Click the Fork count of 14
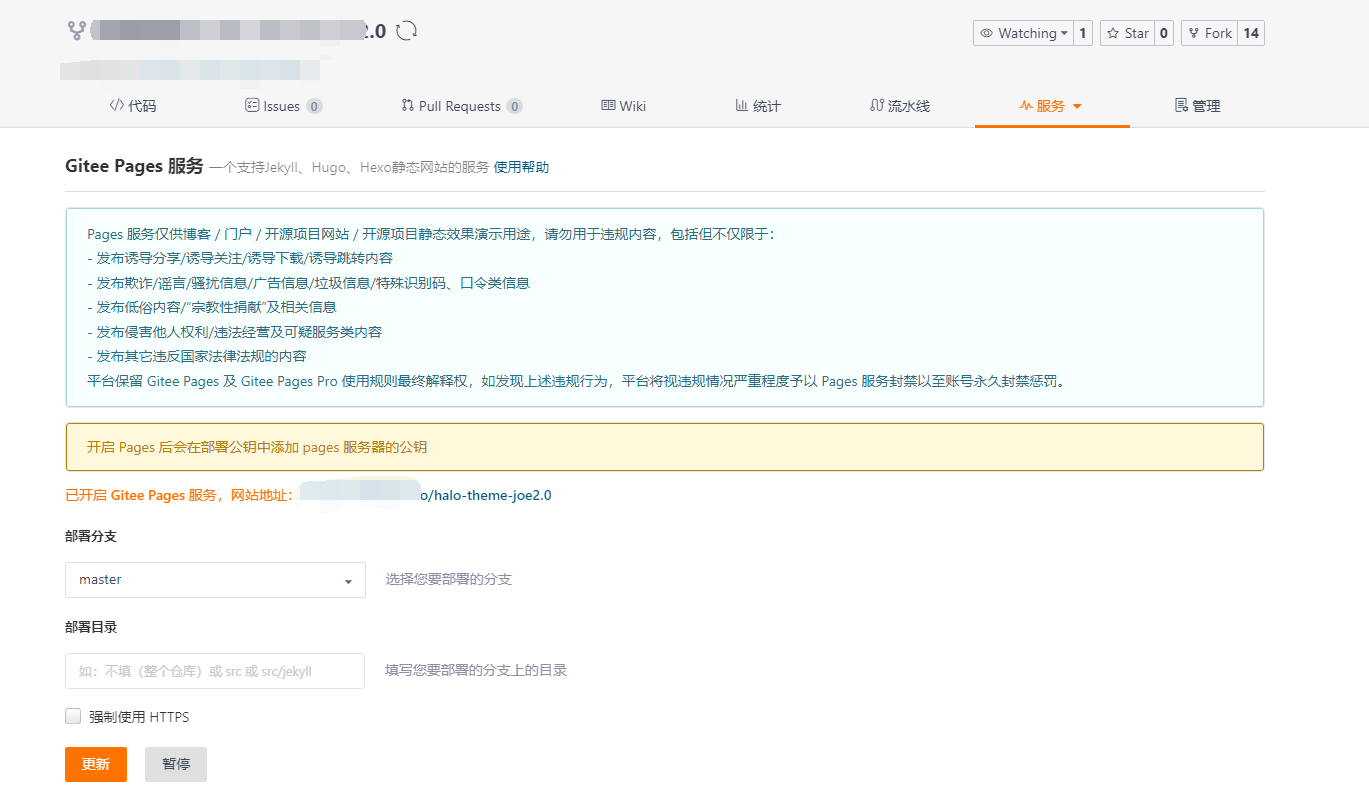 1251,33
